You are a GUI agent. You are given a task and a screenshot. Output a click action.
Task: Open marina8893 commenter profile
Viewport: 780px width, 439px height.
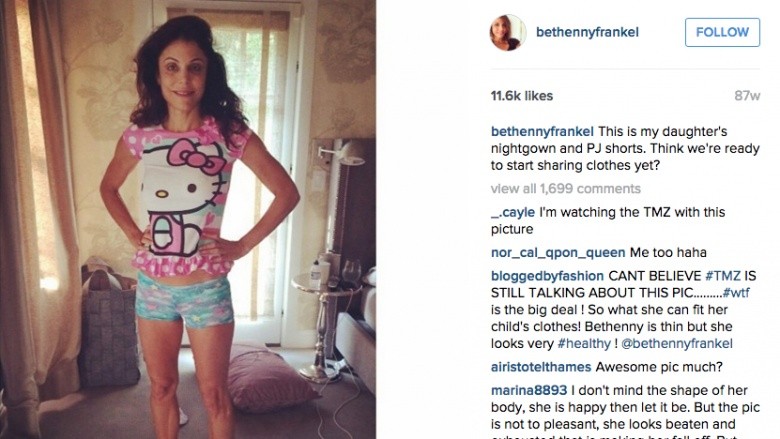(529, 390)
